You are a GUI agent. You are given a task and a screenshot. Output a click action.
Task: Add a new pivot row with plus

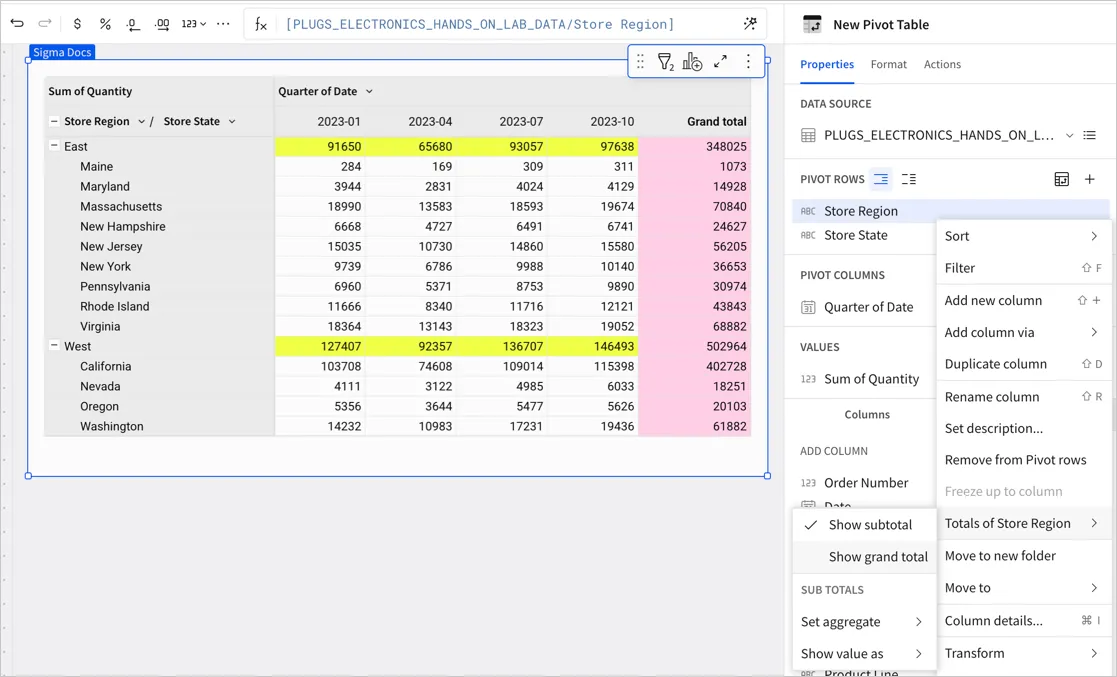point(1089,179)
